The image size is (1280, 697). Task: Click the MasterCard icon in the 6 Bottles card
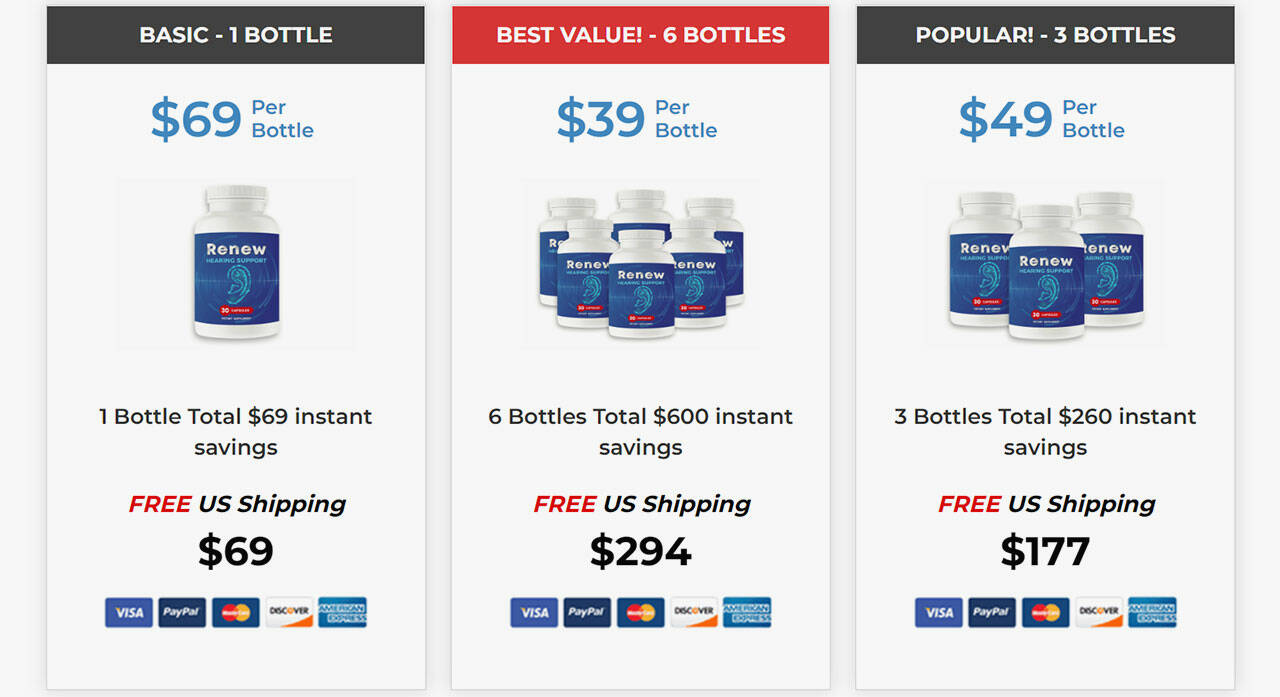point(640,612)
